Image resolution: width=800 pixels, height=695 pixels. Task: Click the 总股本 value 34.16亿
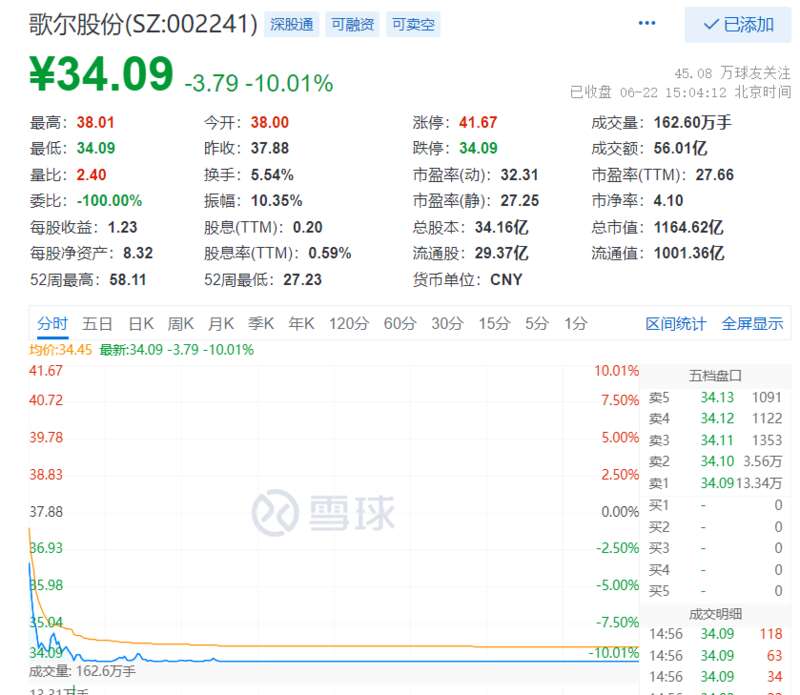coord(502,227)
